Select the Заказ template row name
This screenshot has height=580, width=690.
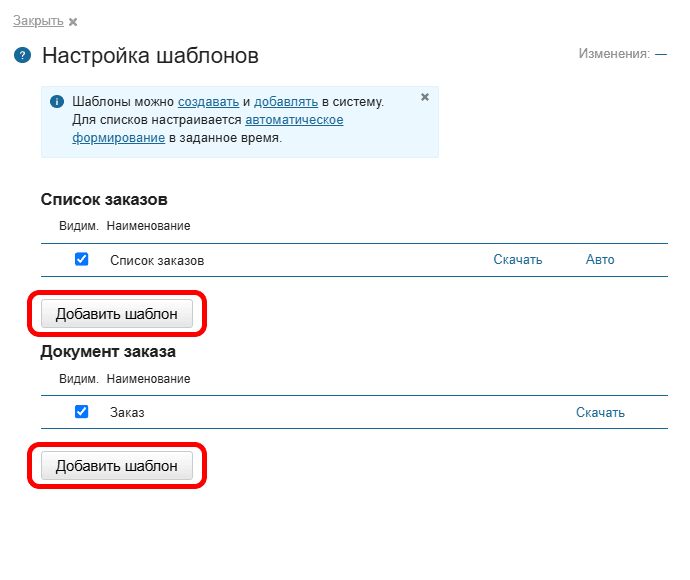click(127, 412)
